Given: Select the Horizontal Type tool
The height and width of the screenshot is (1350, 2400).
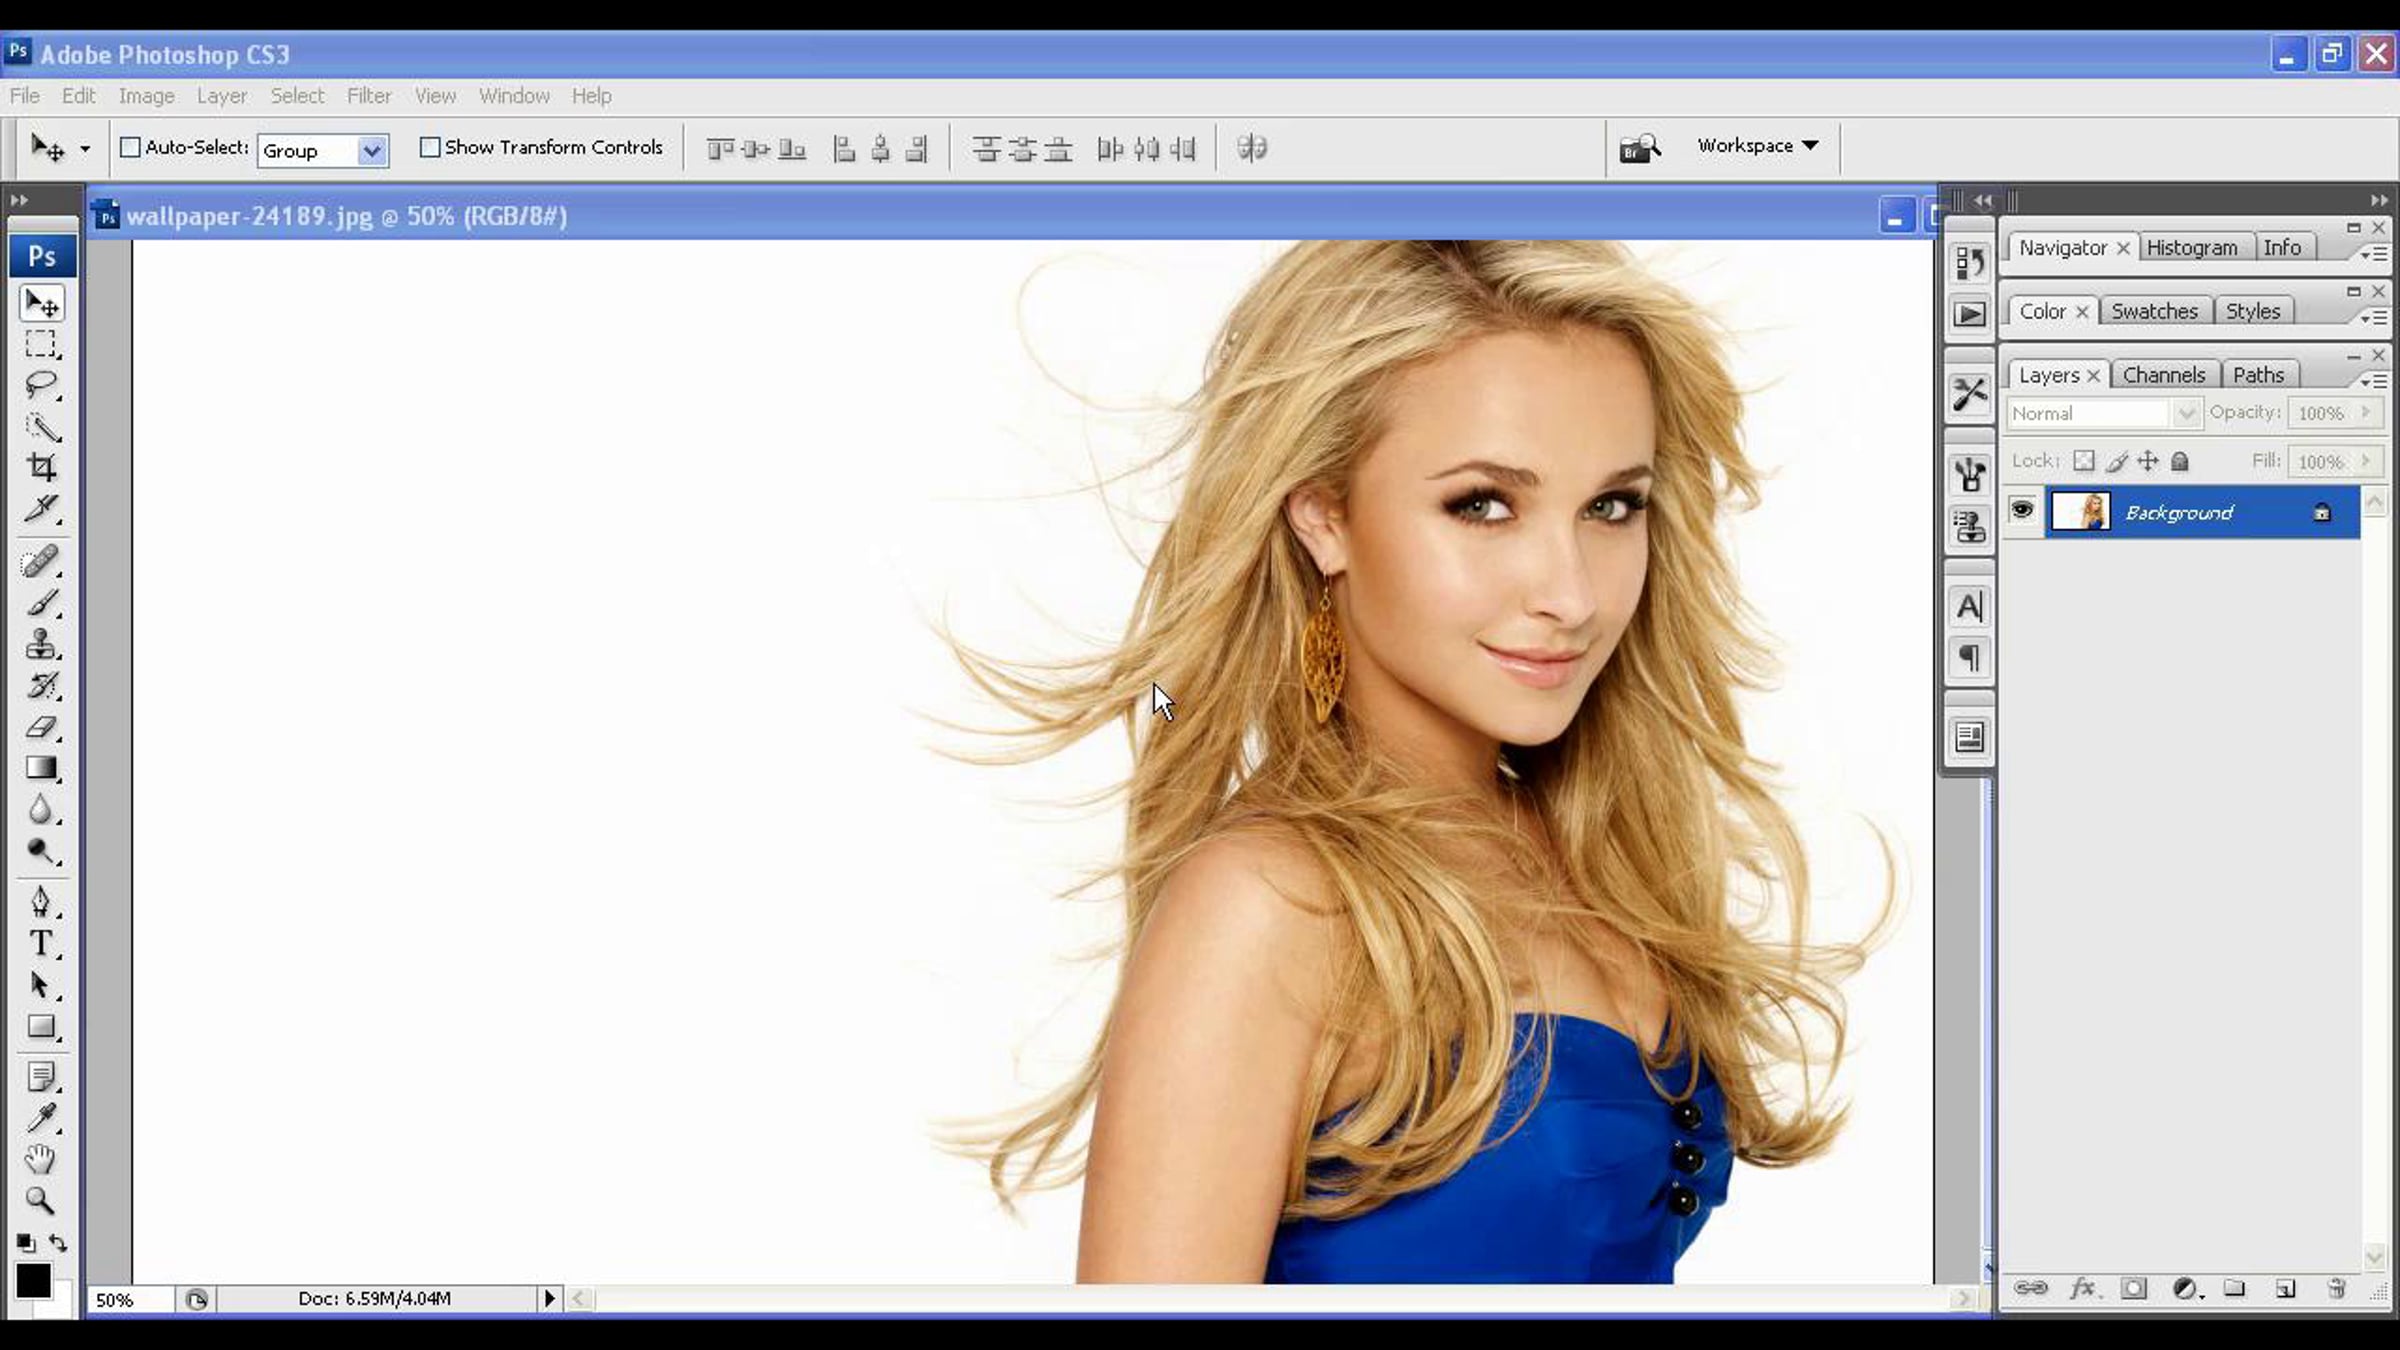Looking at the screenshot, I should pos(41,943).
